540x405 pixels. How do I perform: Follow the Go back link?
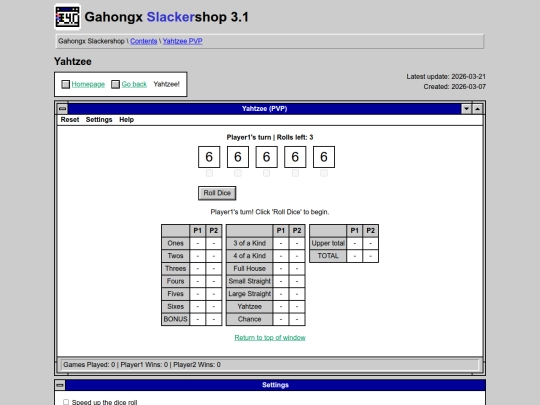(134, 84)
